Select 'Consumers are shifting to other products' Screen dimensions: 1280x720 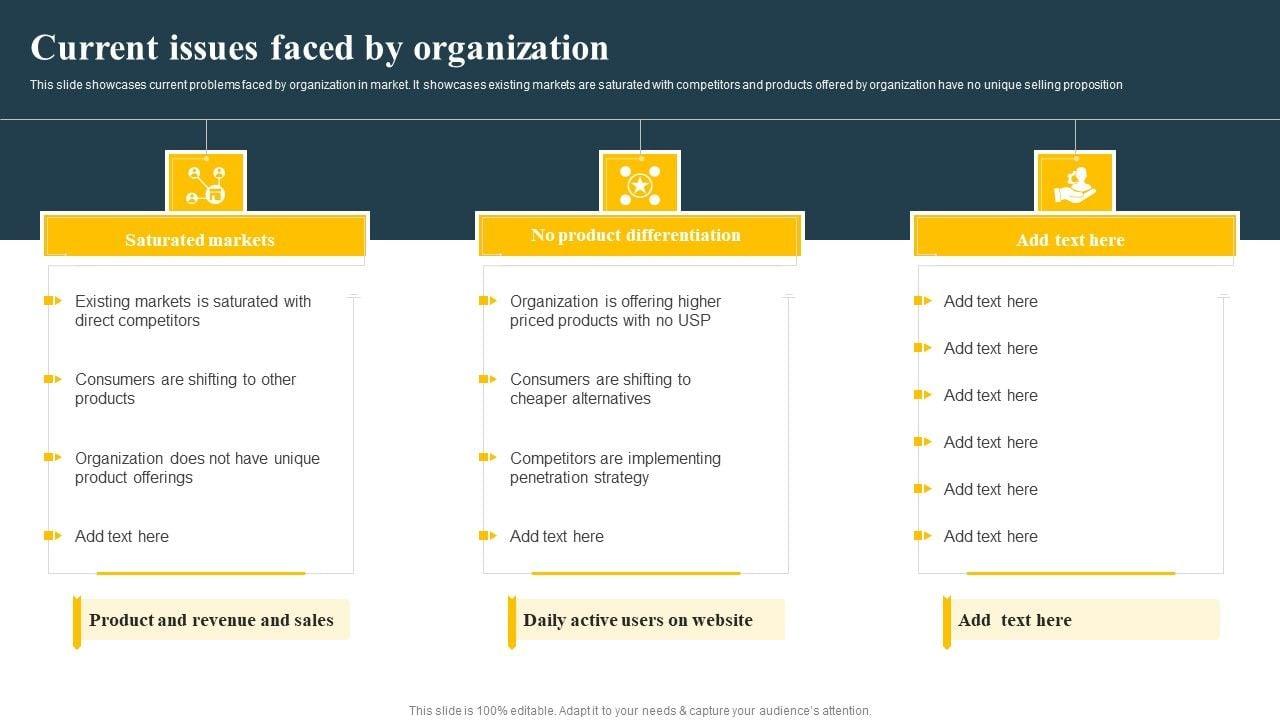click(x=186, y=389)
